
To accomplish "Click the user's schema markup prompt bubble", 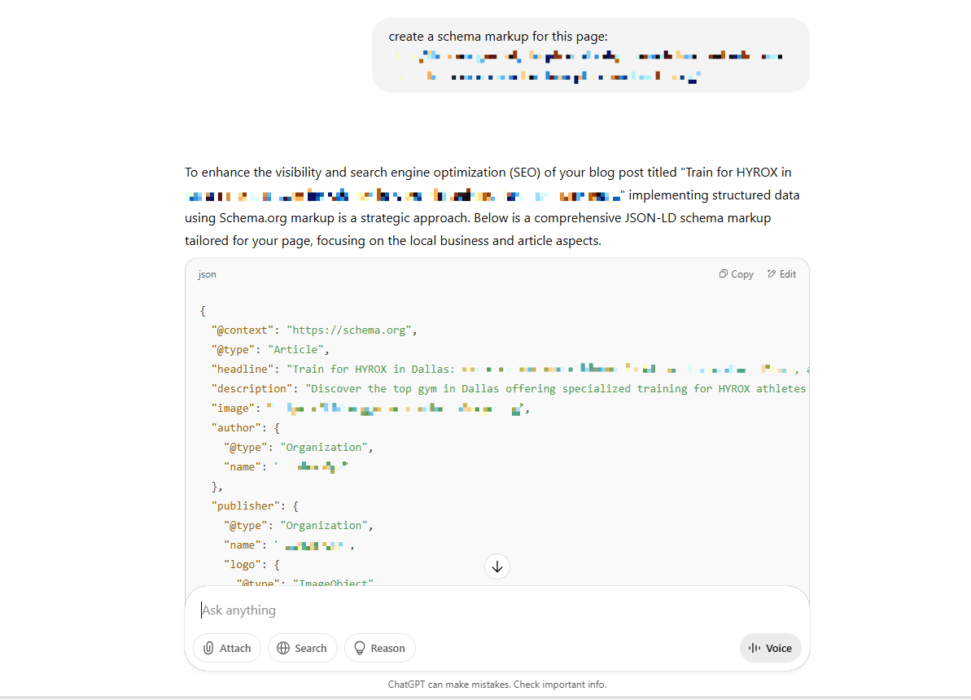I will (x=589, y=54).
